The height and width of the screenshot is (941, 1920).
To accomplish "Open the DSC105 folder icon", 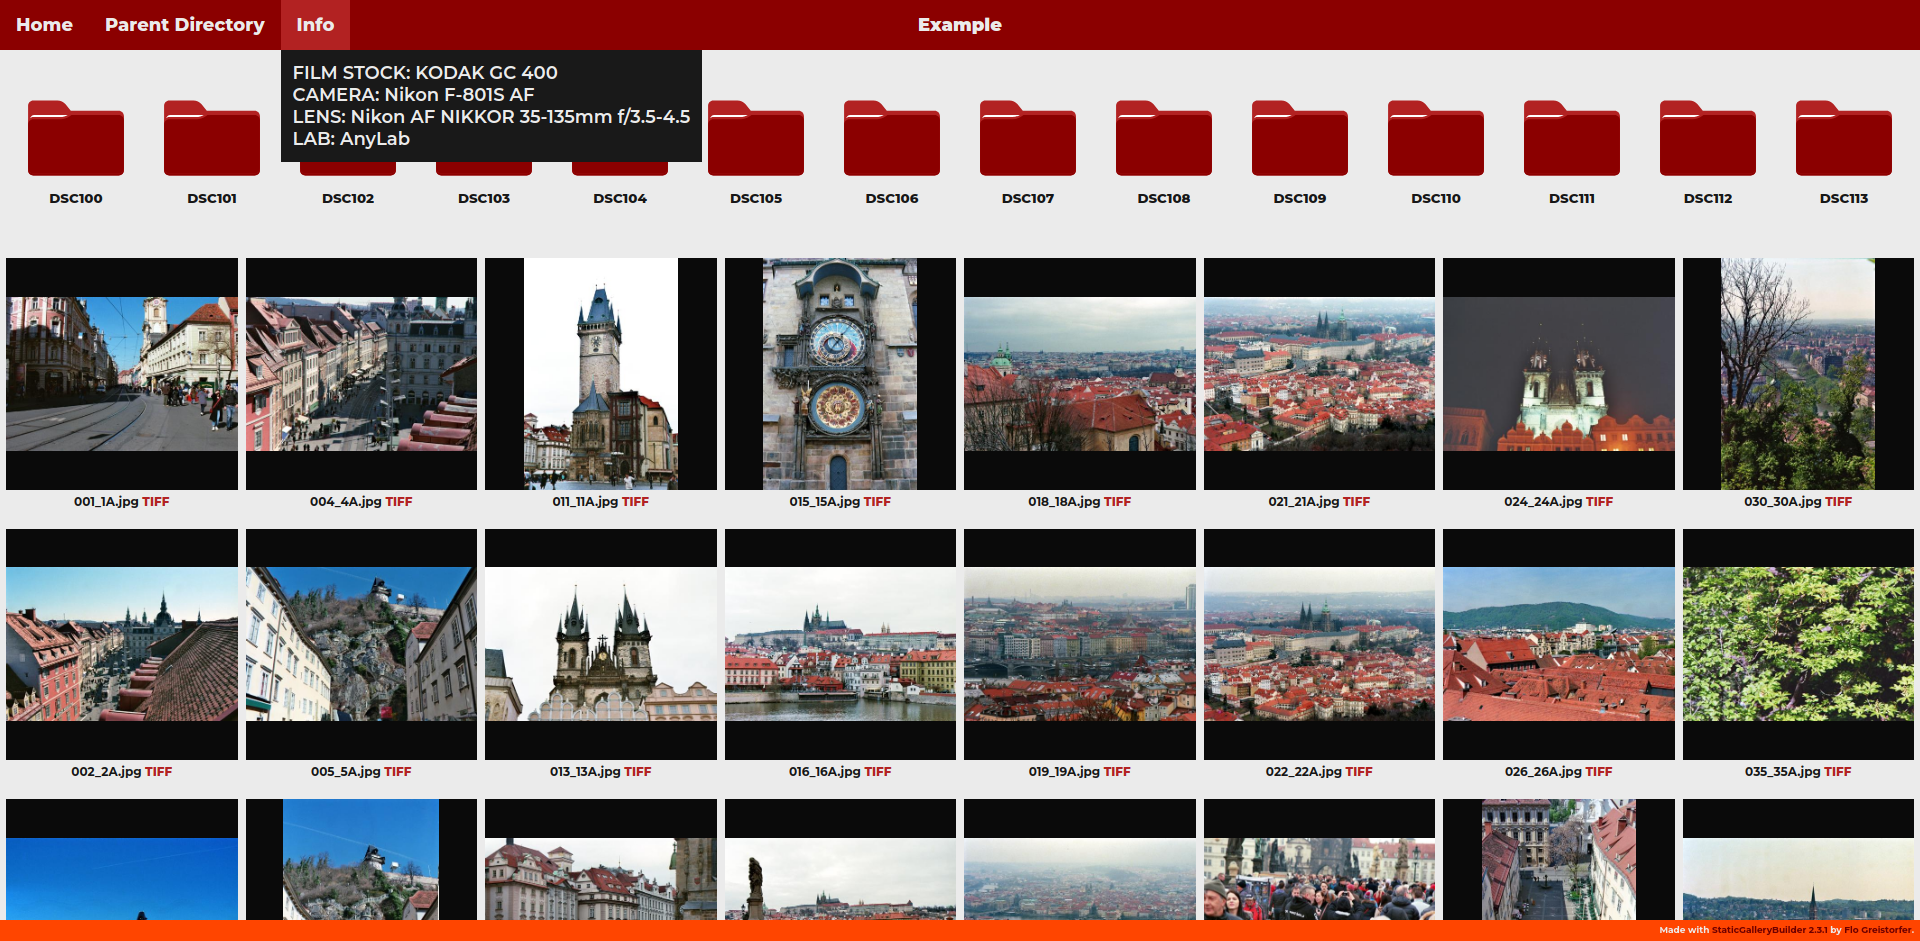I will (756, 140).
